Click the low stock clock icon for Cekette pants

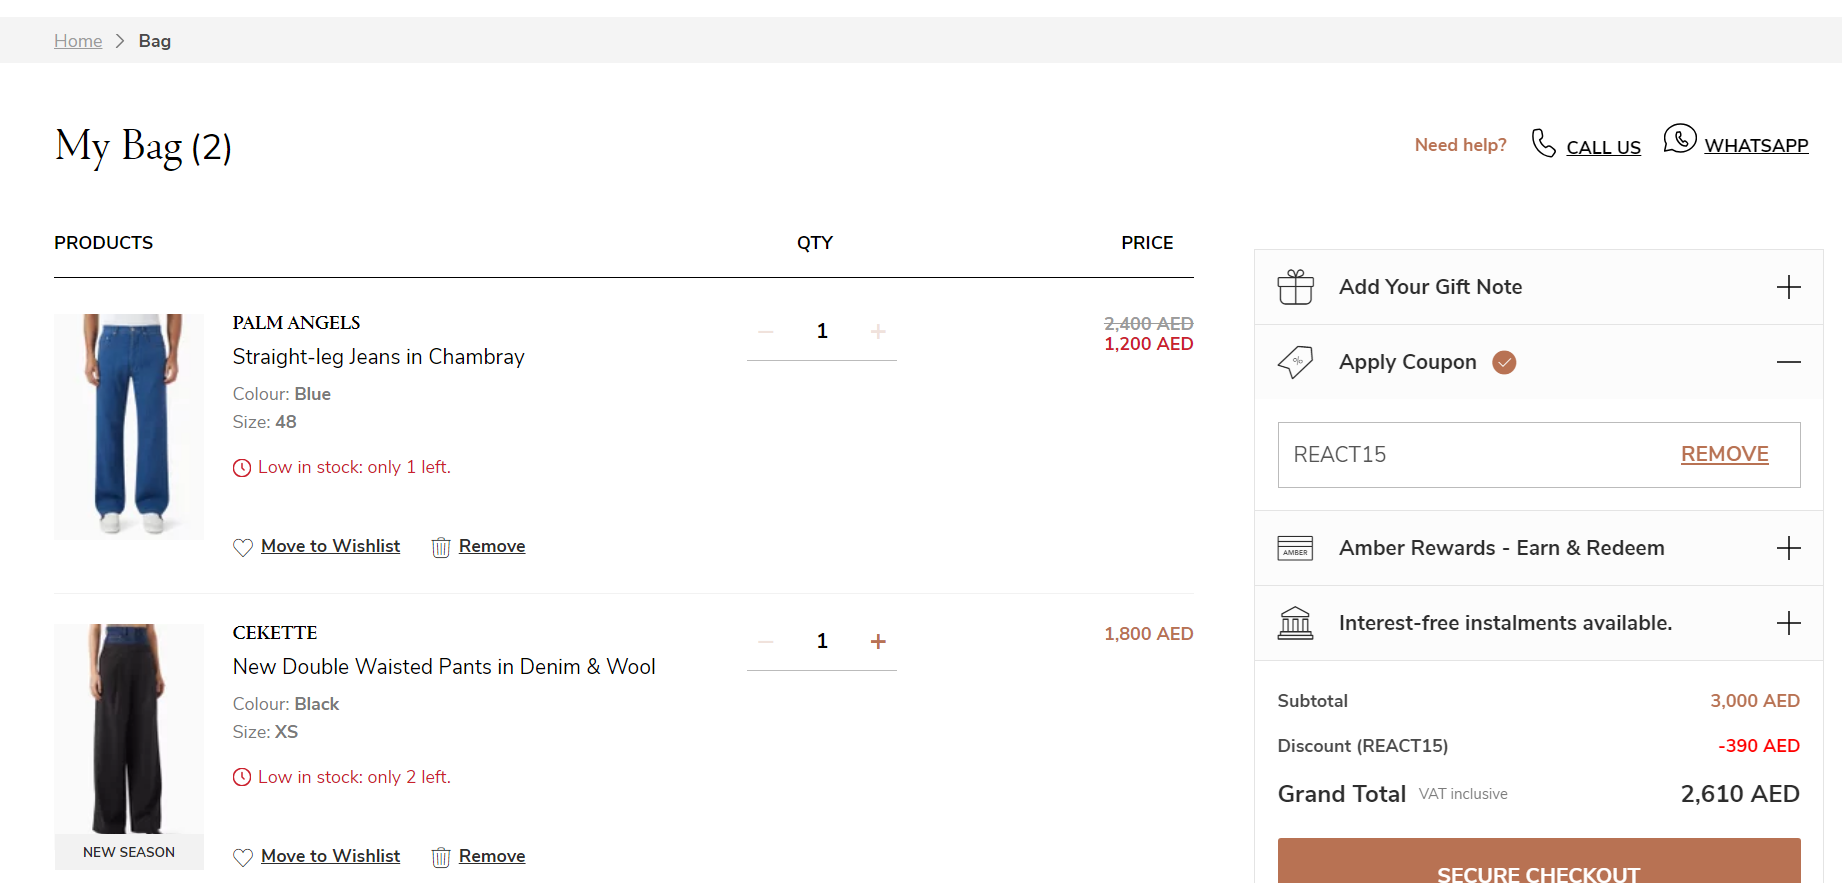tap(242, 778)
